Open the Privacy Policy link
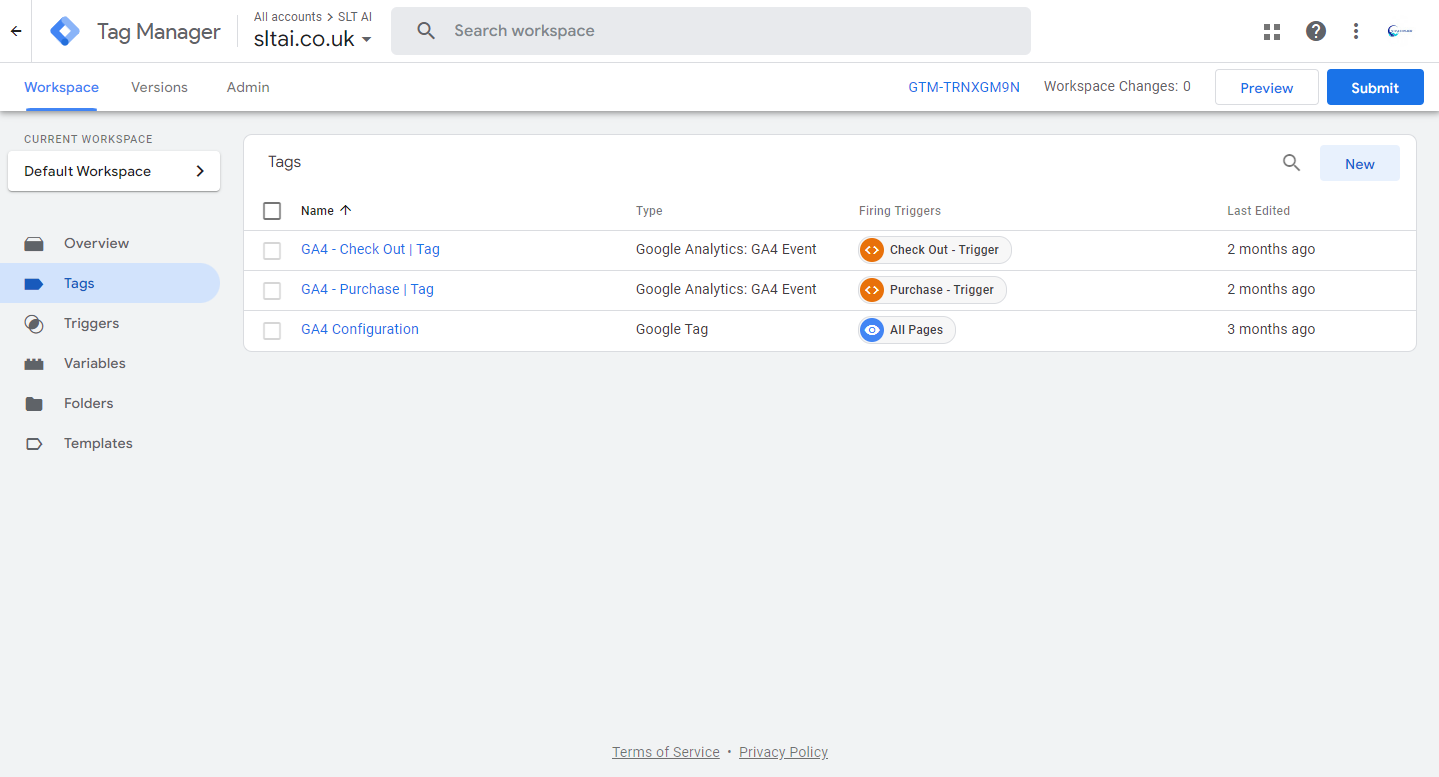Image resolution: width=1439 pixels, height=777 pixels. (x=783, y=752)
